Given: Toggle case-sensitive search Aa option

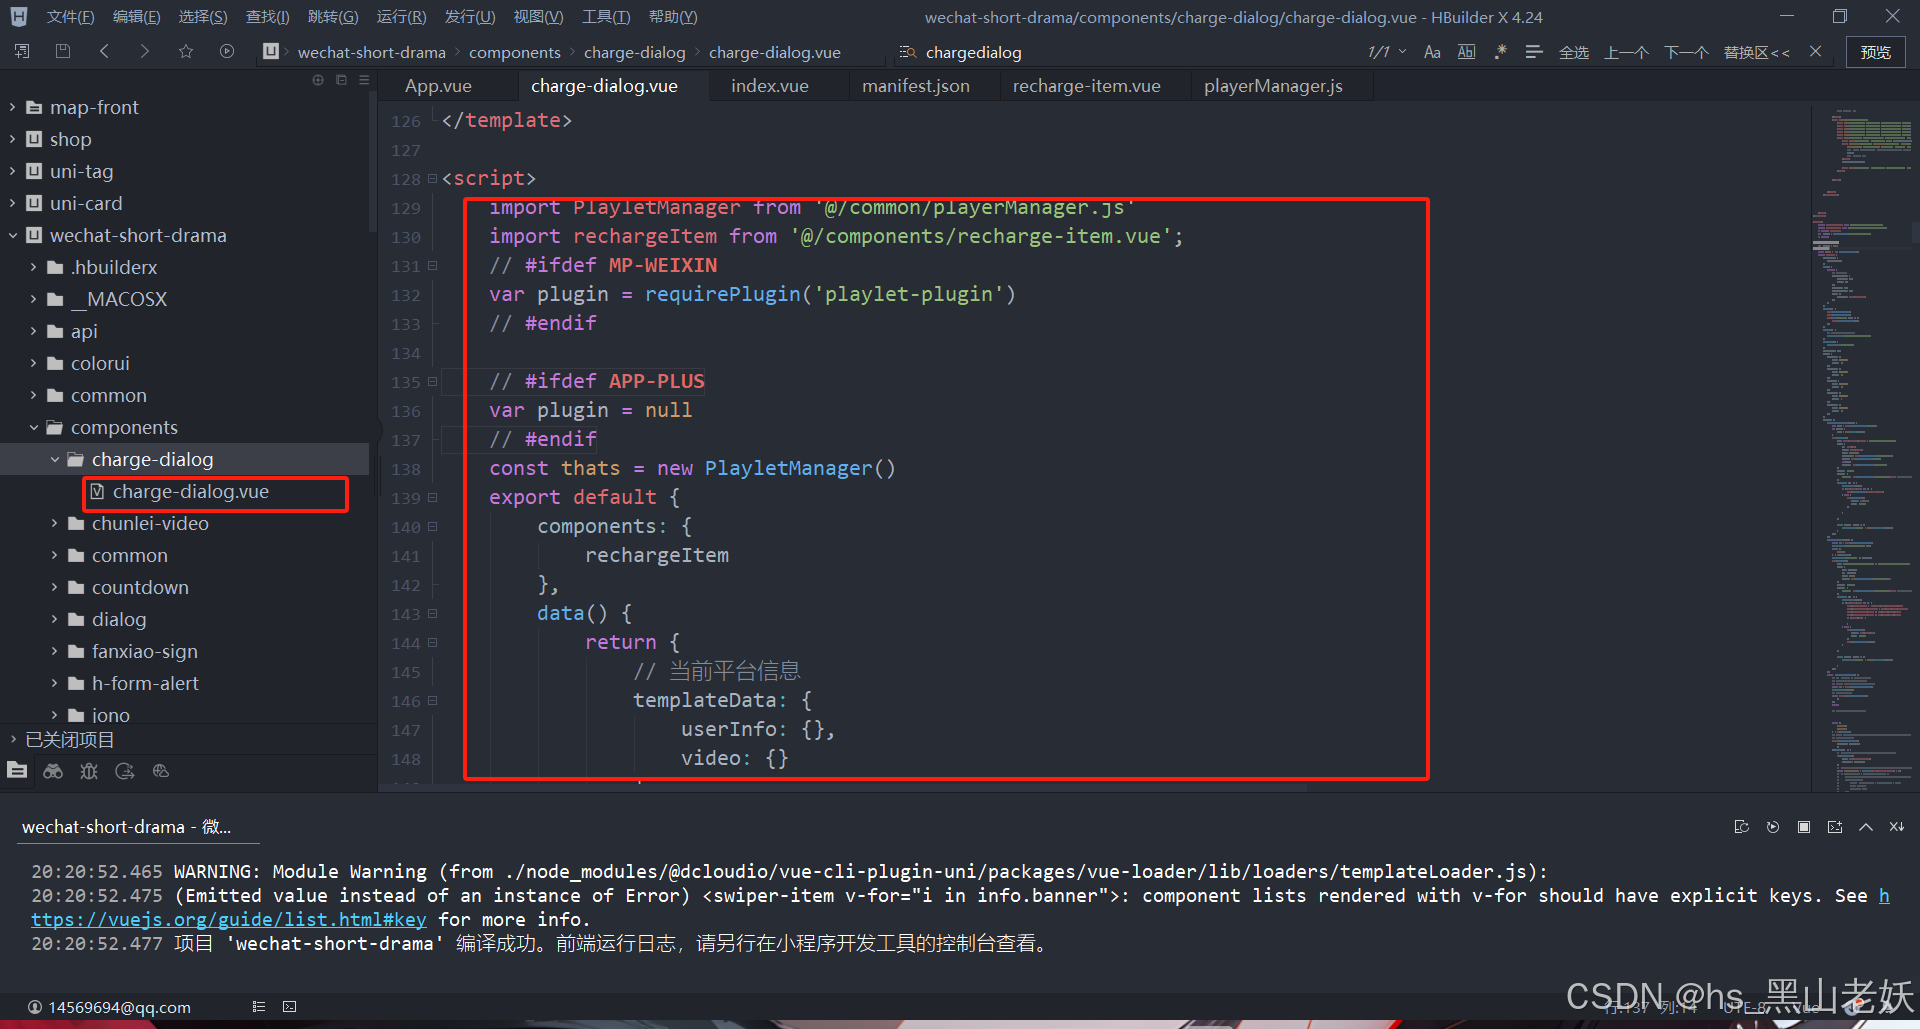Looking at the screenshot, I should [1432, 51].
